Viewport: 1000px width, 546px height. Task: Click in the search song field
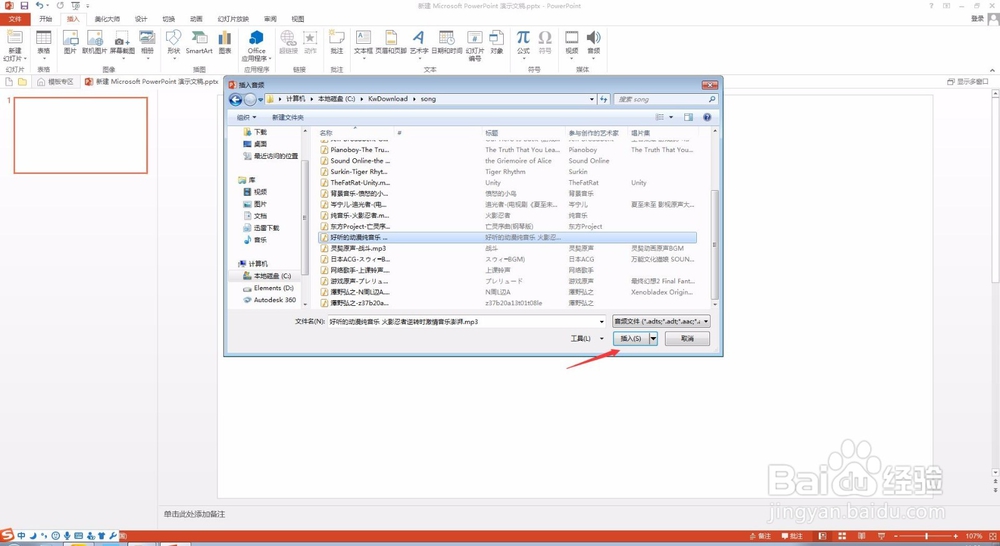pos(665,100)
